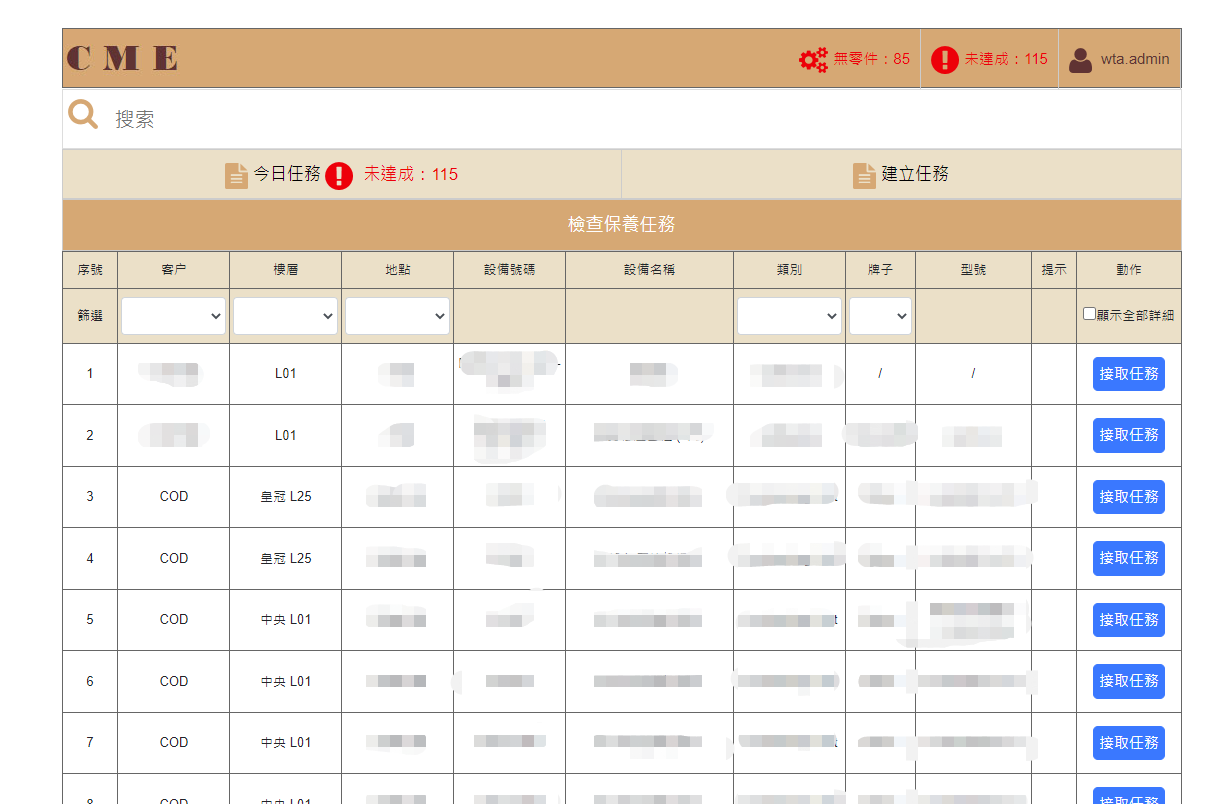Screen dimensions: 1229x804
Task: Click the 未達成:115 header indicator
Action: point(990,59)
